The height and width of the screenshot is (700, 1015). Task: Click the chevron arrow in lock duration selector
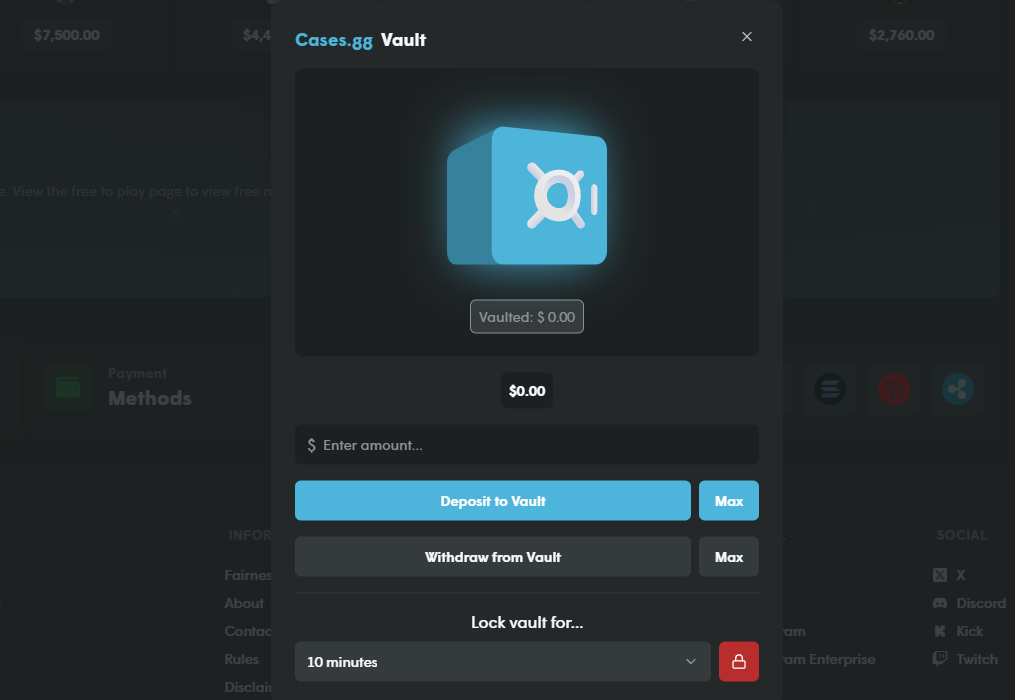click(x=690, y=662)
